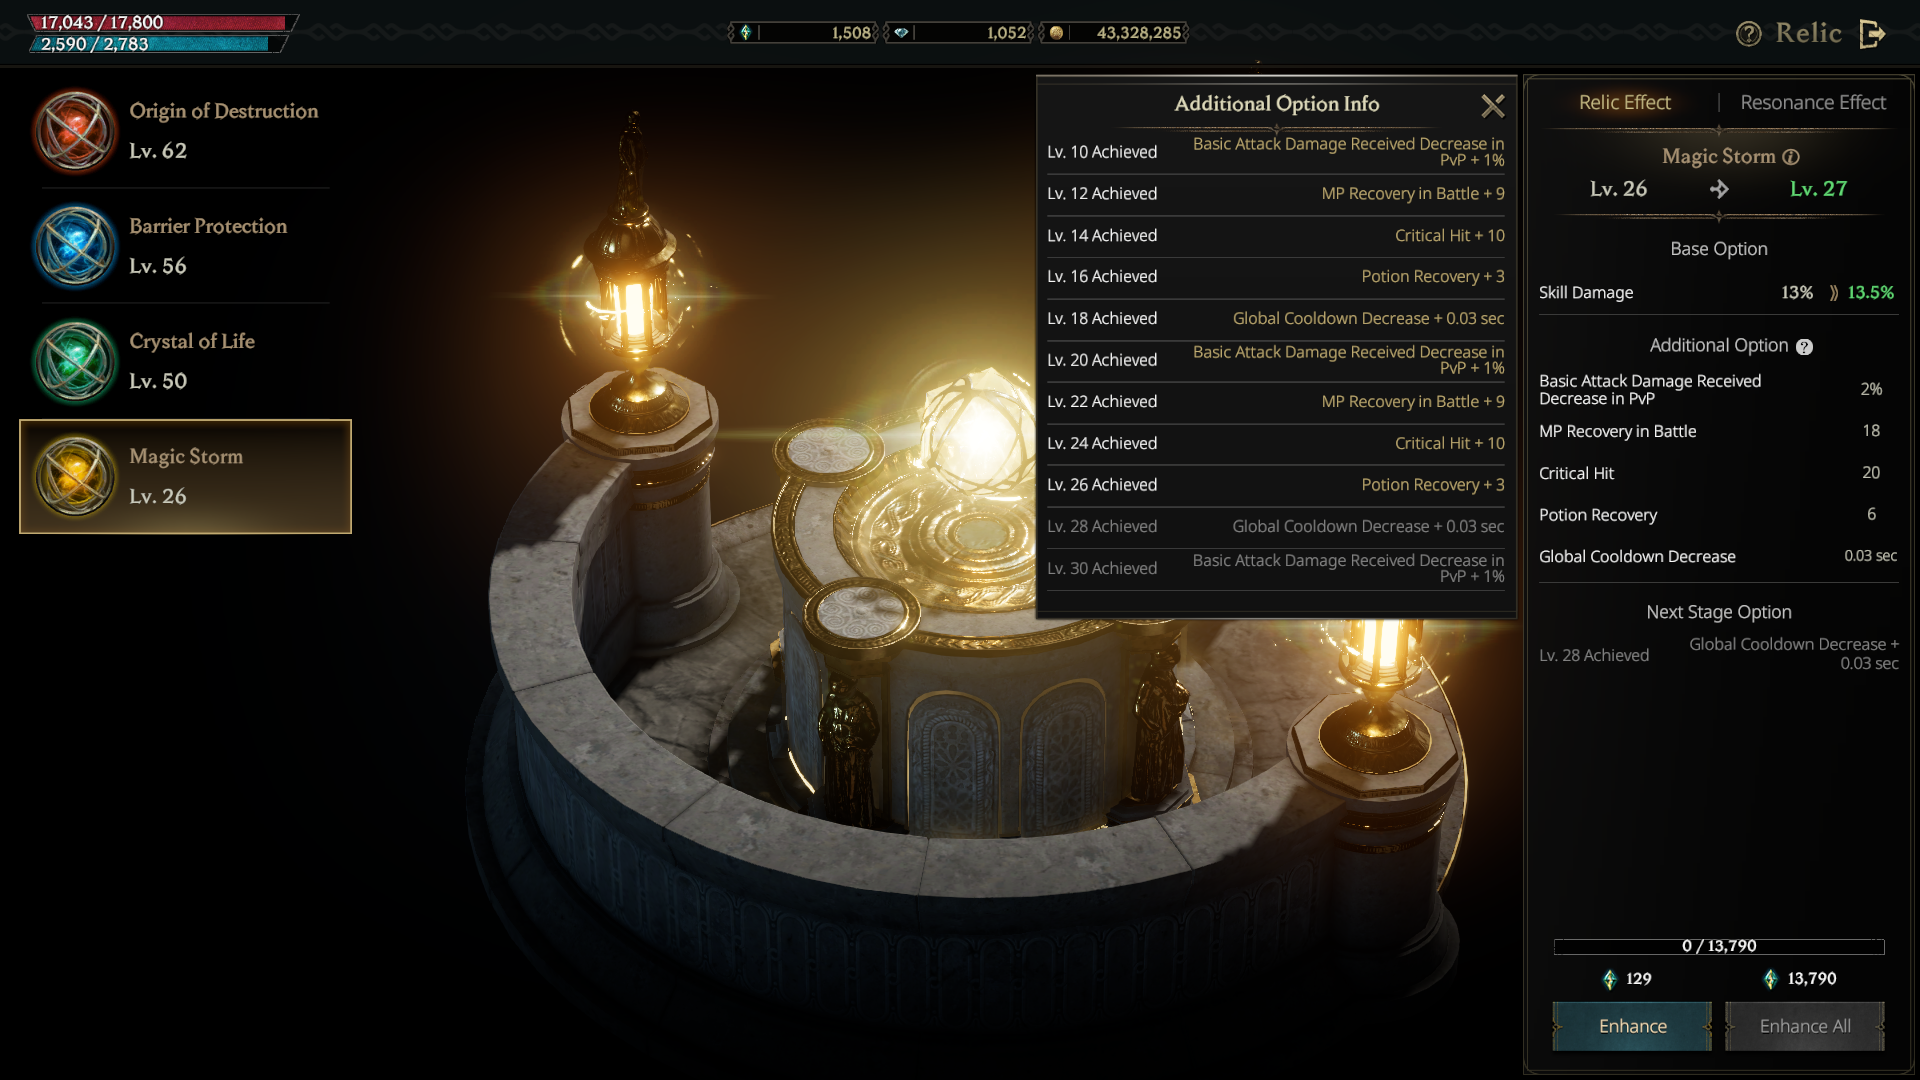This screenshot has width=1920, height=1080.
Task: Select the Crystal of Life green orb icon
Action: pyautogui.click(x=75, y=361)
